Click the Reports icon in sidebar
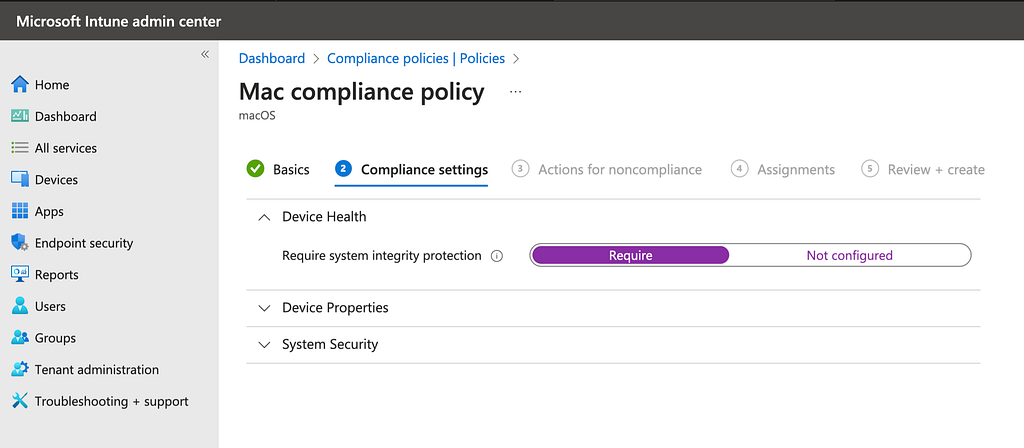The image size is (1024, 448). coord(20,274)
